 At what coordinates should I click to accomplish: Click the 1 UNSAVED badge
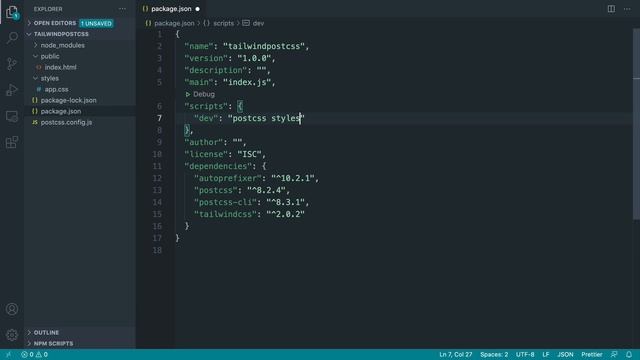[x=96, y=24]
